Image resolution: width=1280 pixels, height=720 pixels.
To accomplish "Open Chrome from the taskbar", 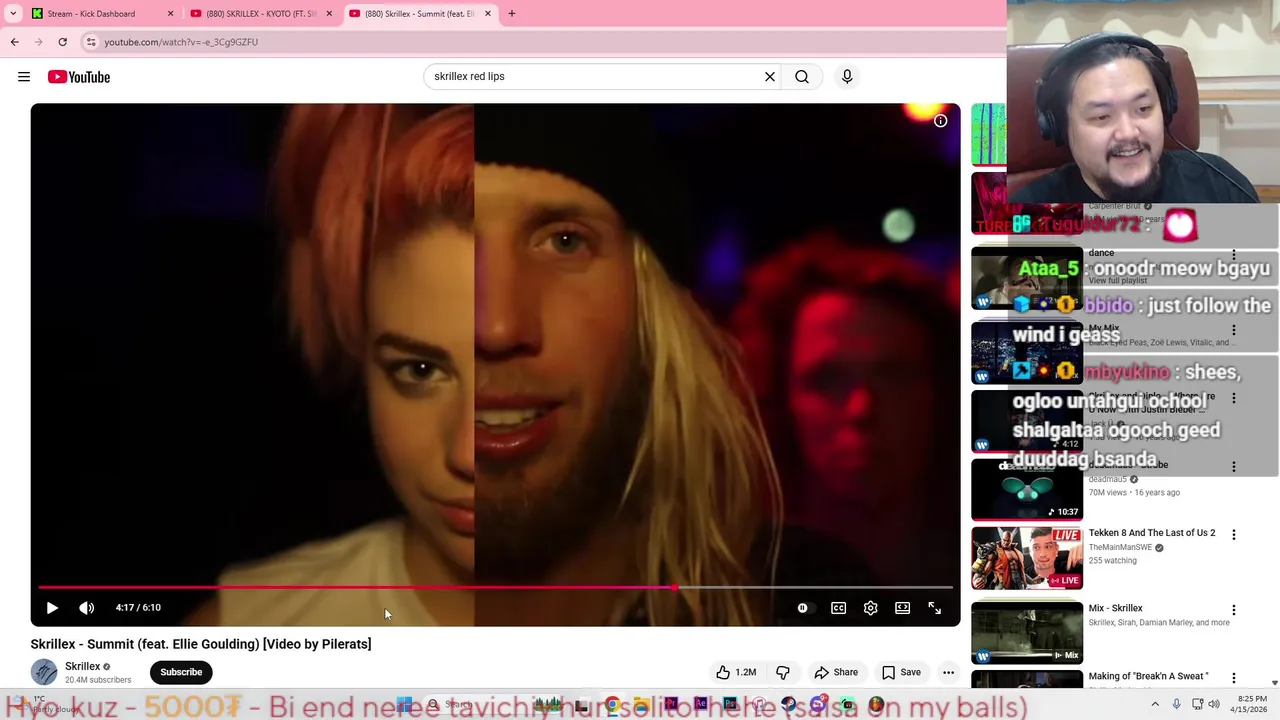I will pyautogui.click(x=612, y=704).
